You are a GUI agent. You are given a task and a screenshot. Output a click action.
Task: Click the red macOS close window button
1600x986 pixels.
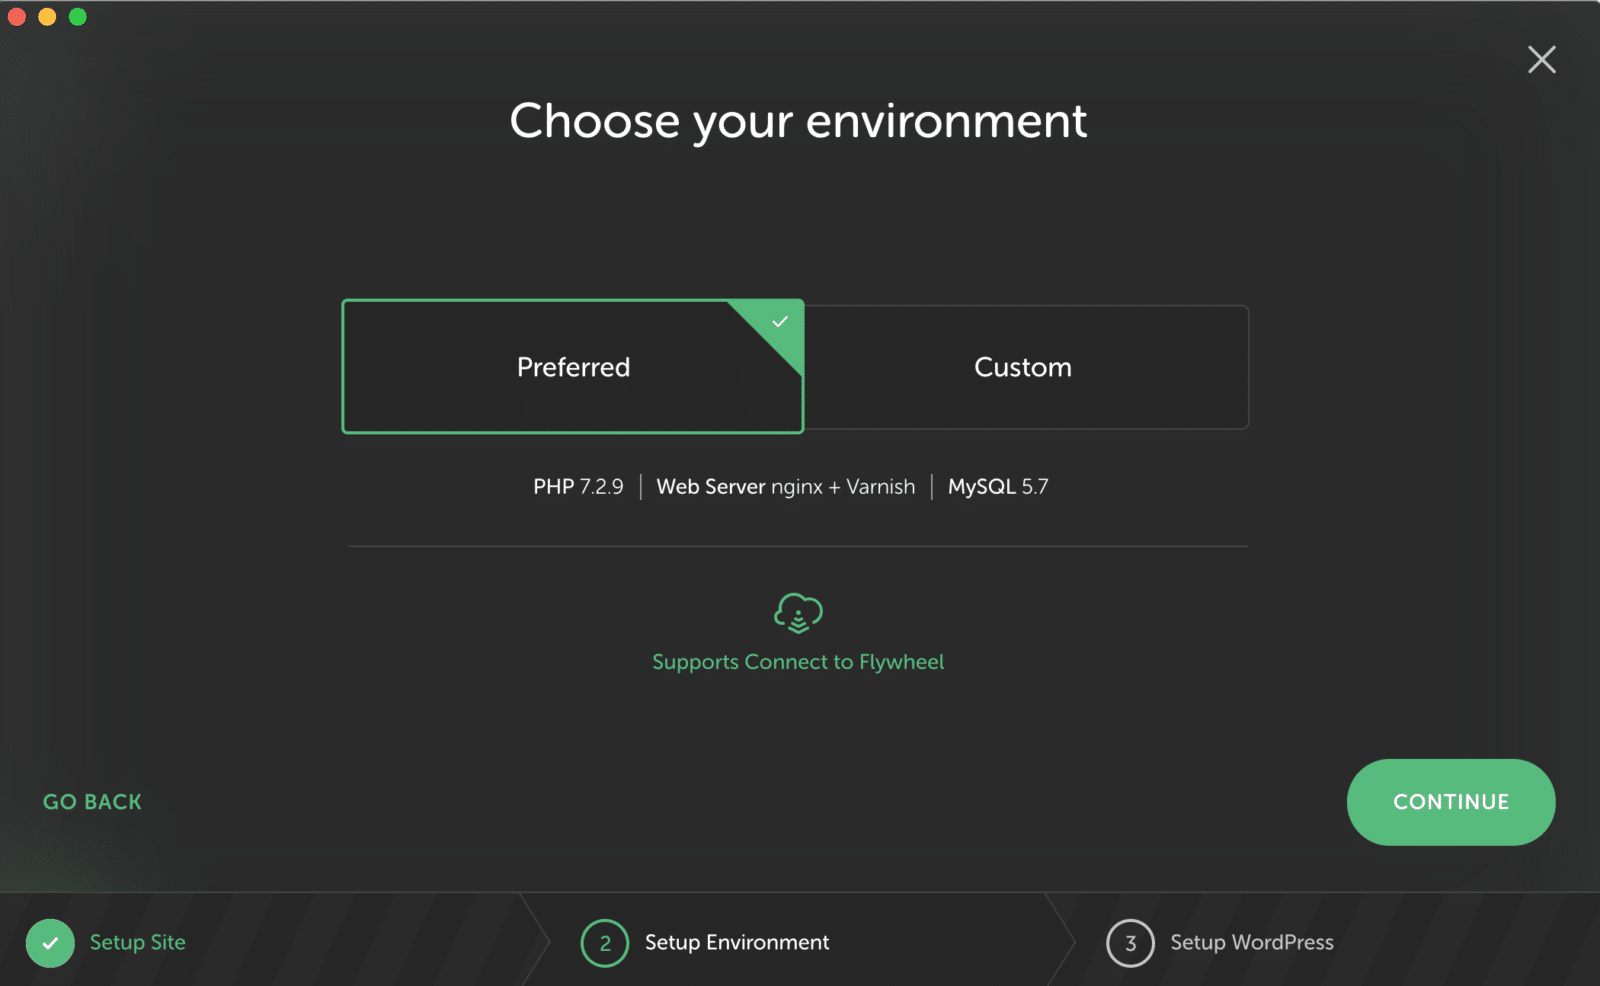point(17,17)
